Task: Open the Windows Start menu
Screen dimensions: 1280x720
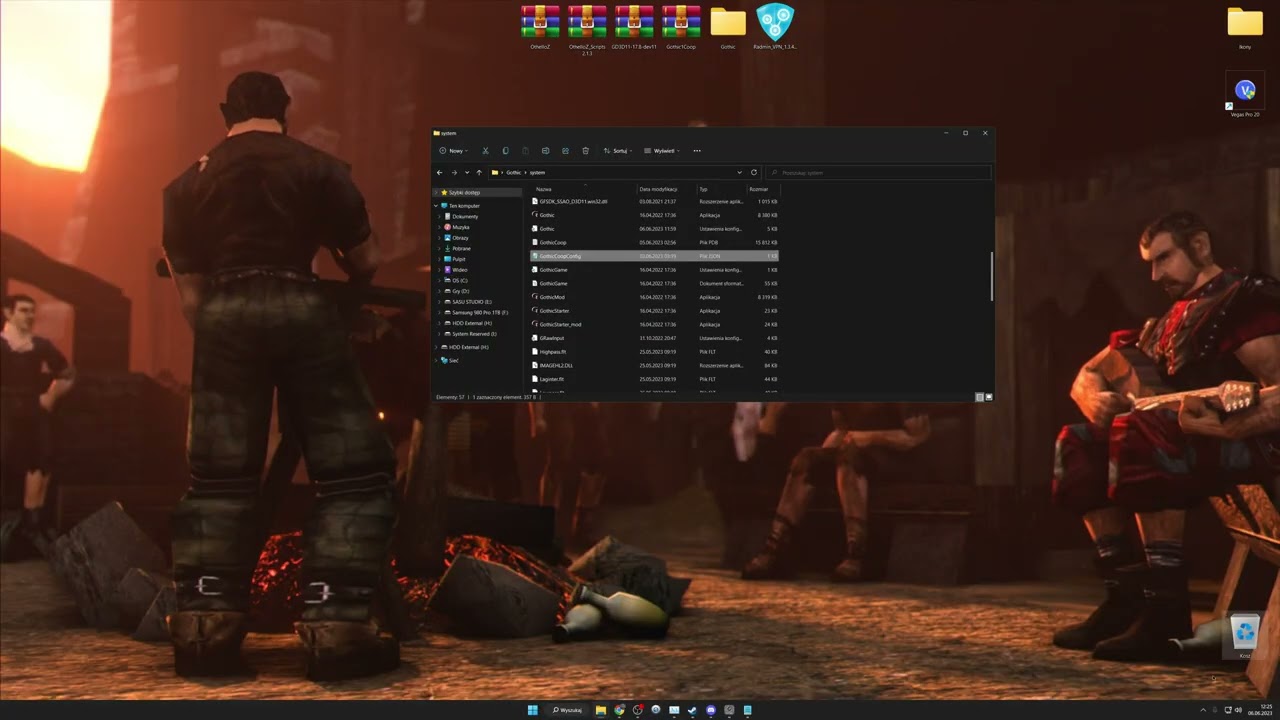Action: click(x=533, y=710)
